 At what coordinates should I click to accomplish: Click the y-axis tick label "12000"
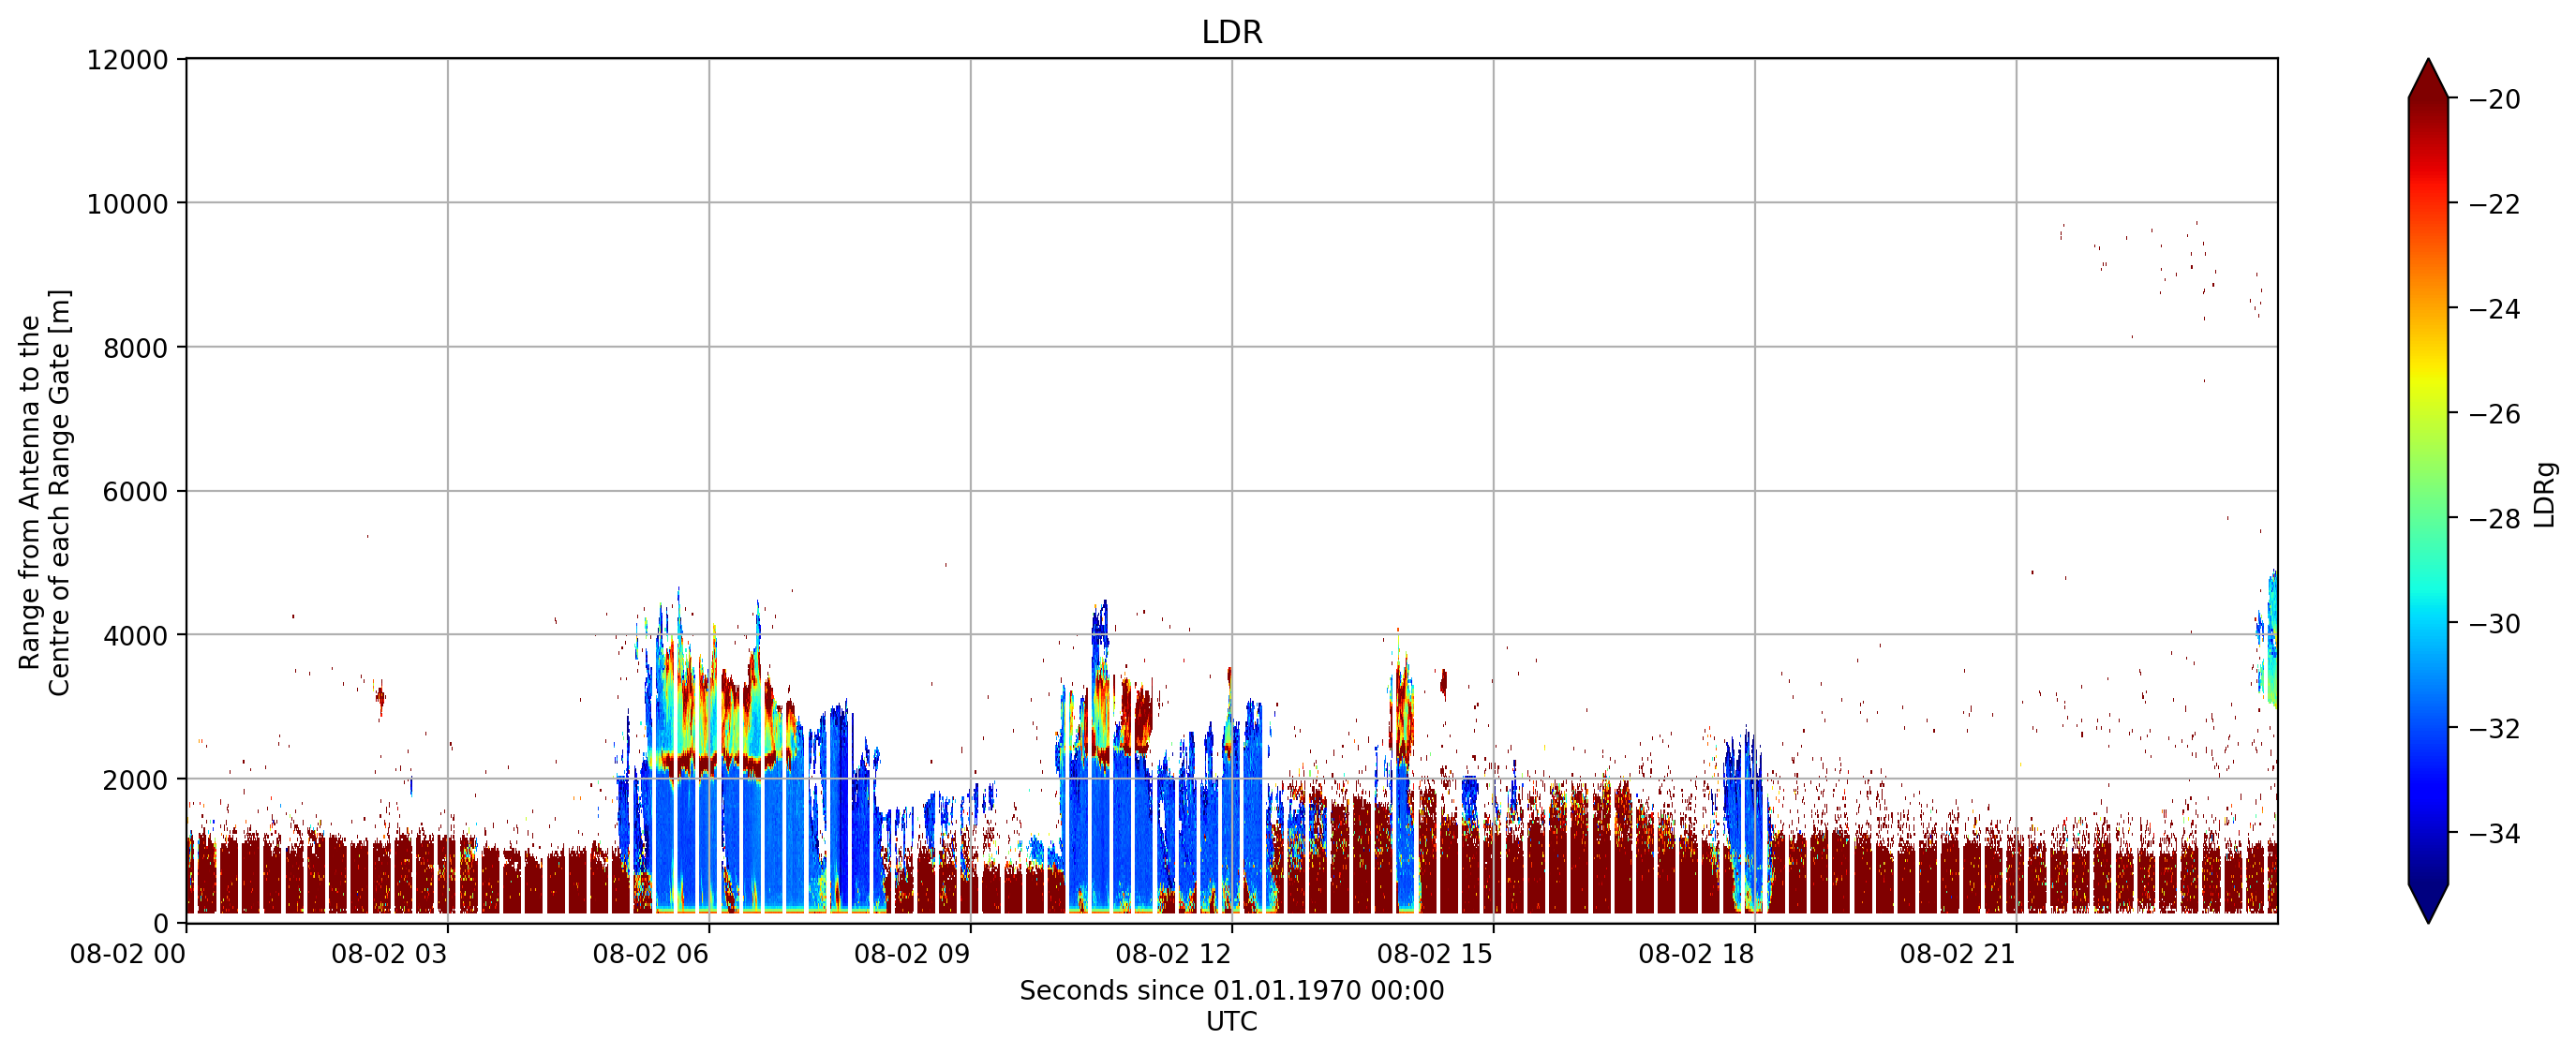tap(127, 60)
